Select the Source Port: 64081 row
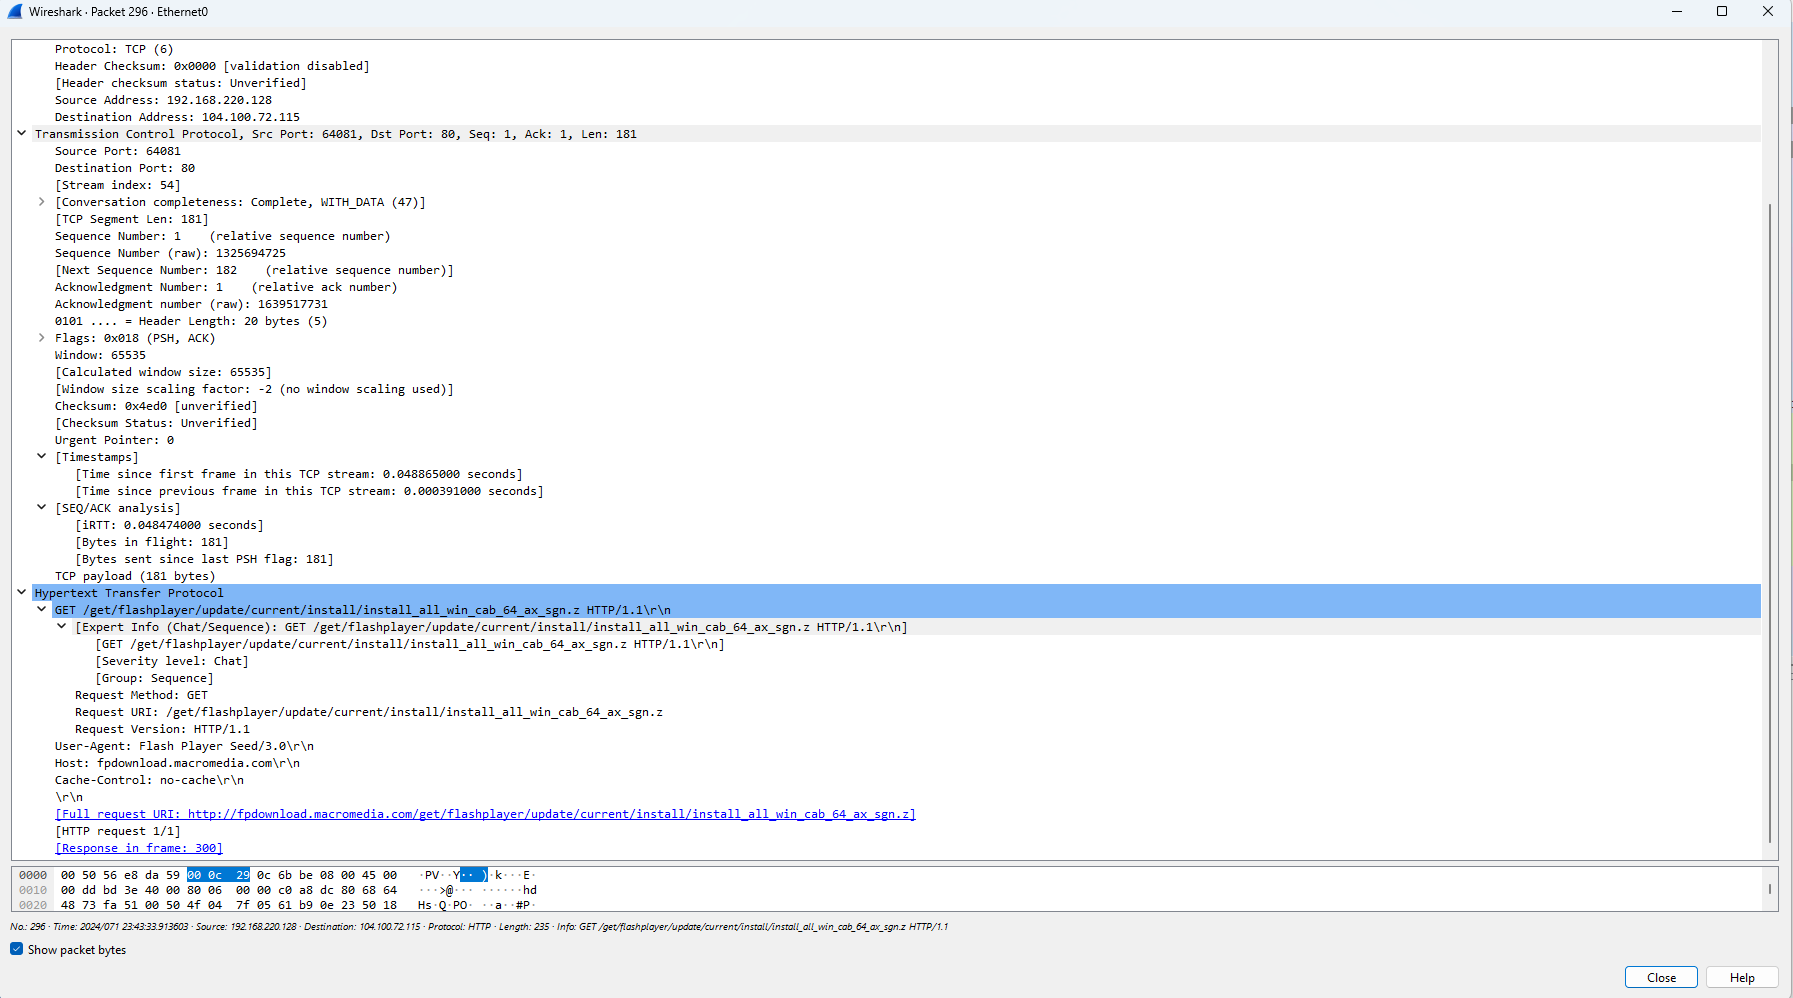Viewport: 1793px width, 998px height. 118,151
